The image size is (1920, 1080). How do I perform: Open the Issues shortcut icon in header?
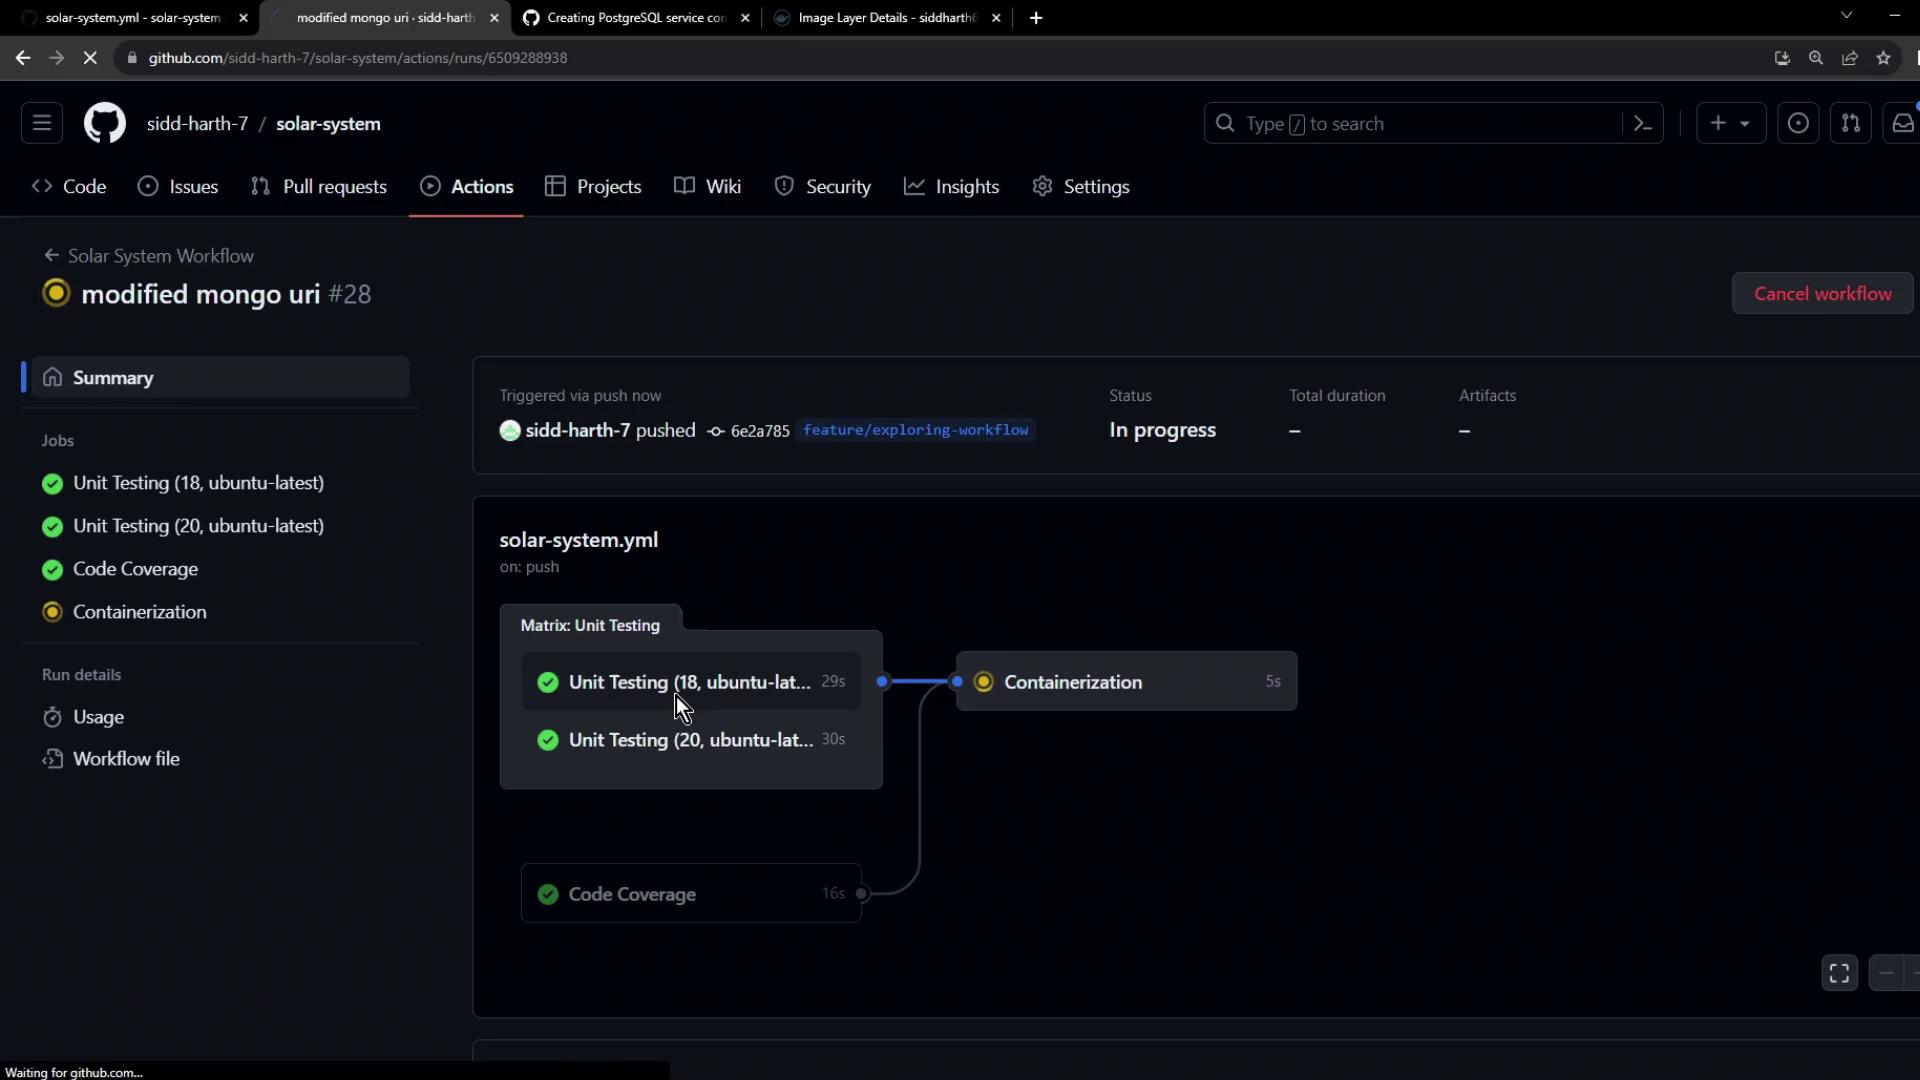[x=1797, y=123]
